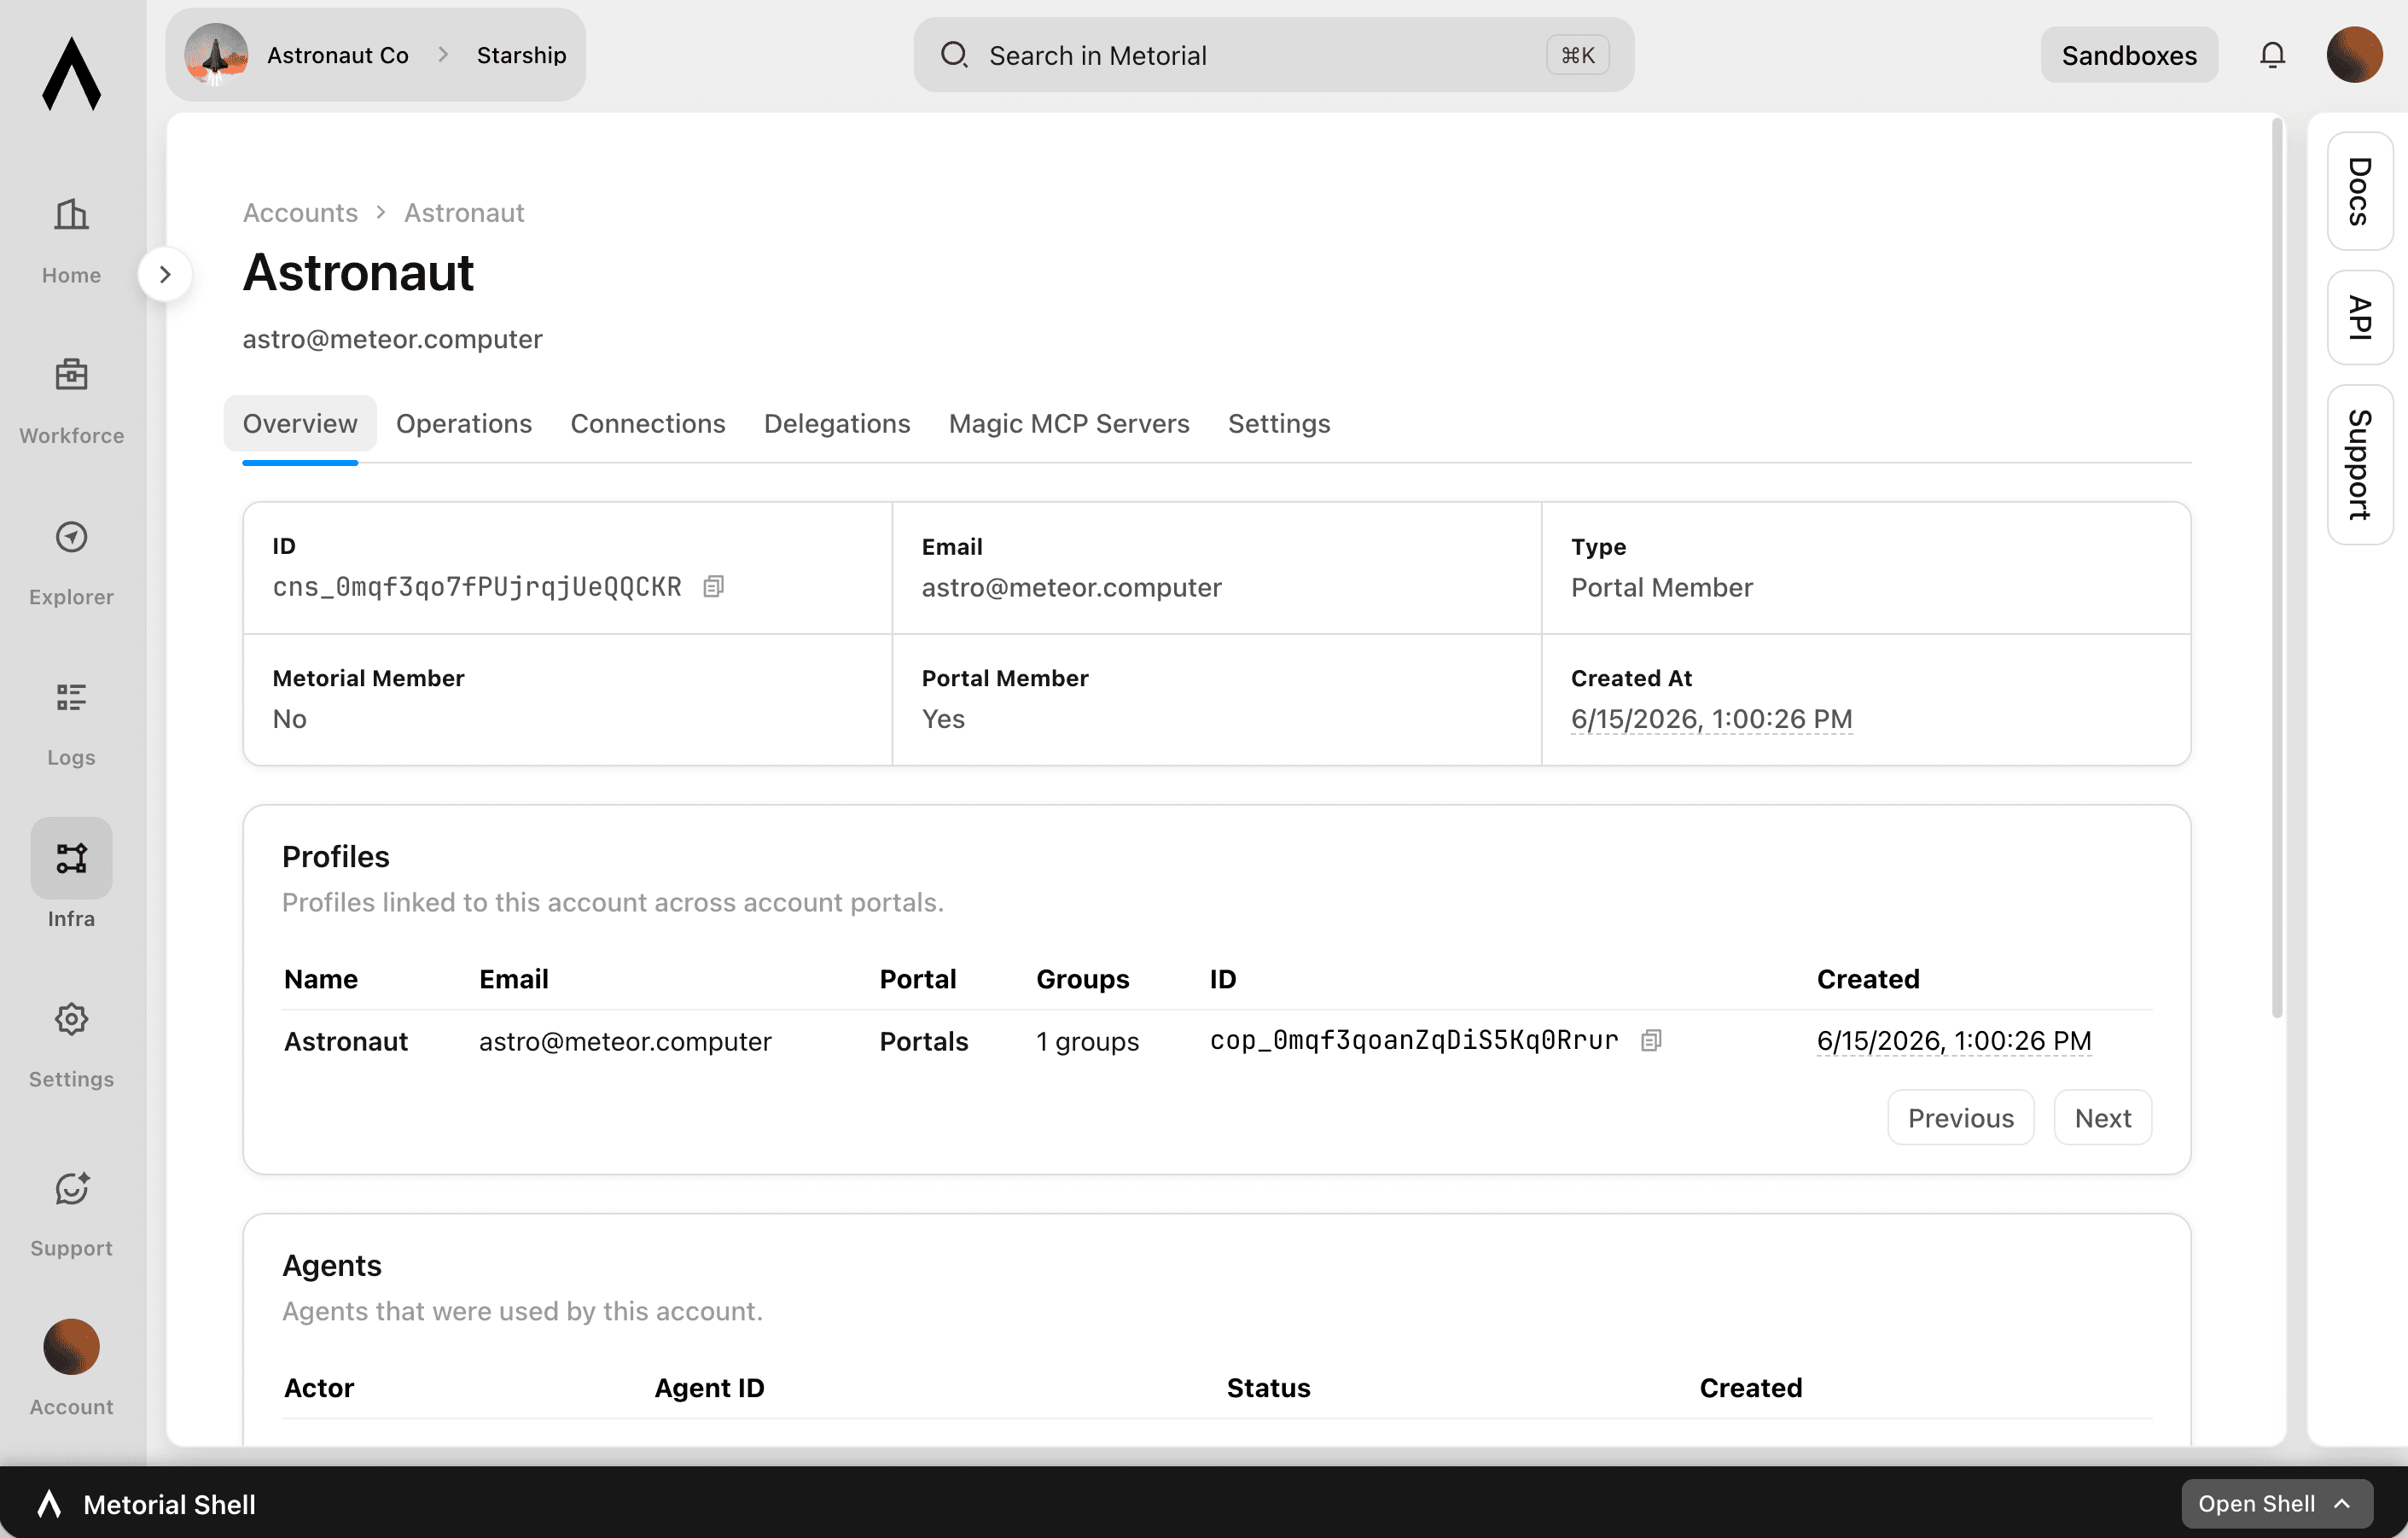Open the Explorer compass icon
Image resolution: width=2408 pixels, height=1538 pixels.
click(71, 537)
